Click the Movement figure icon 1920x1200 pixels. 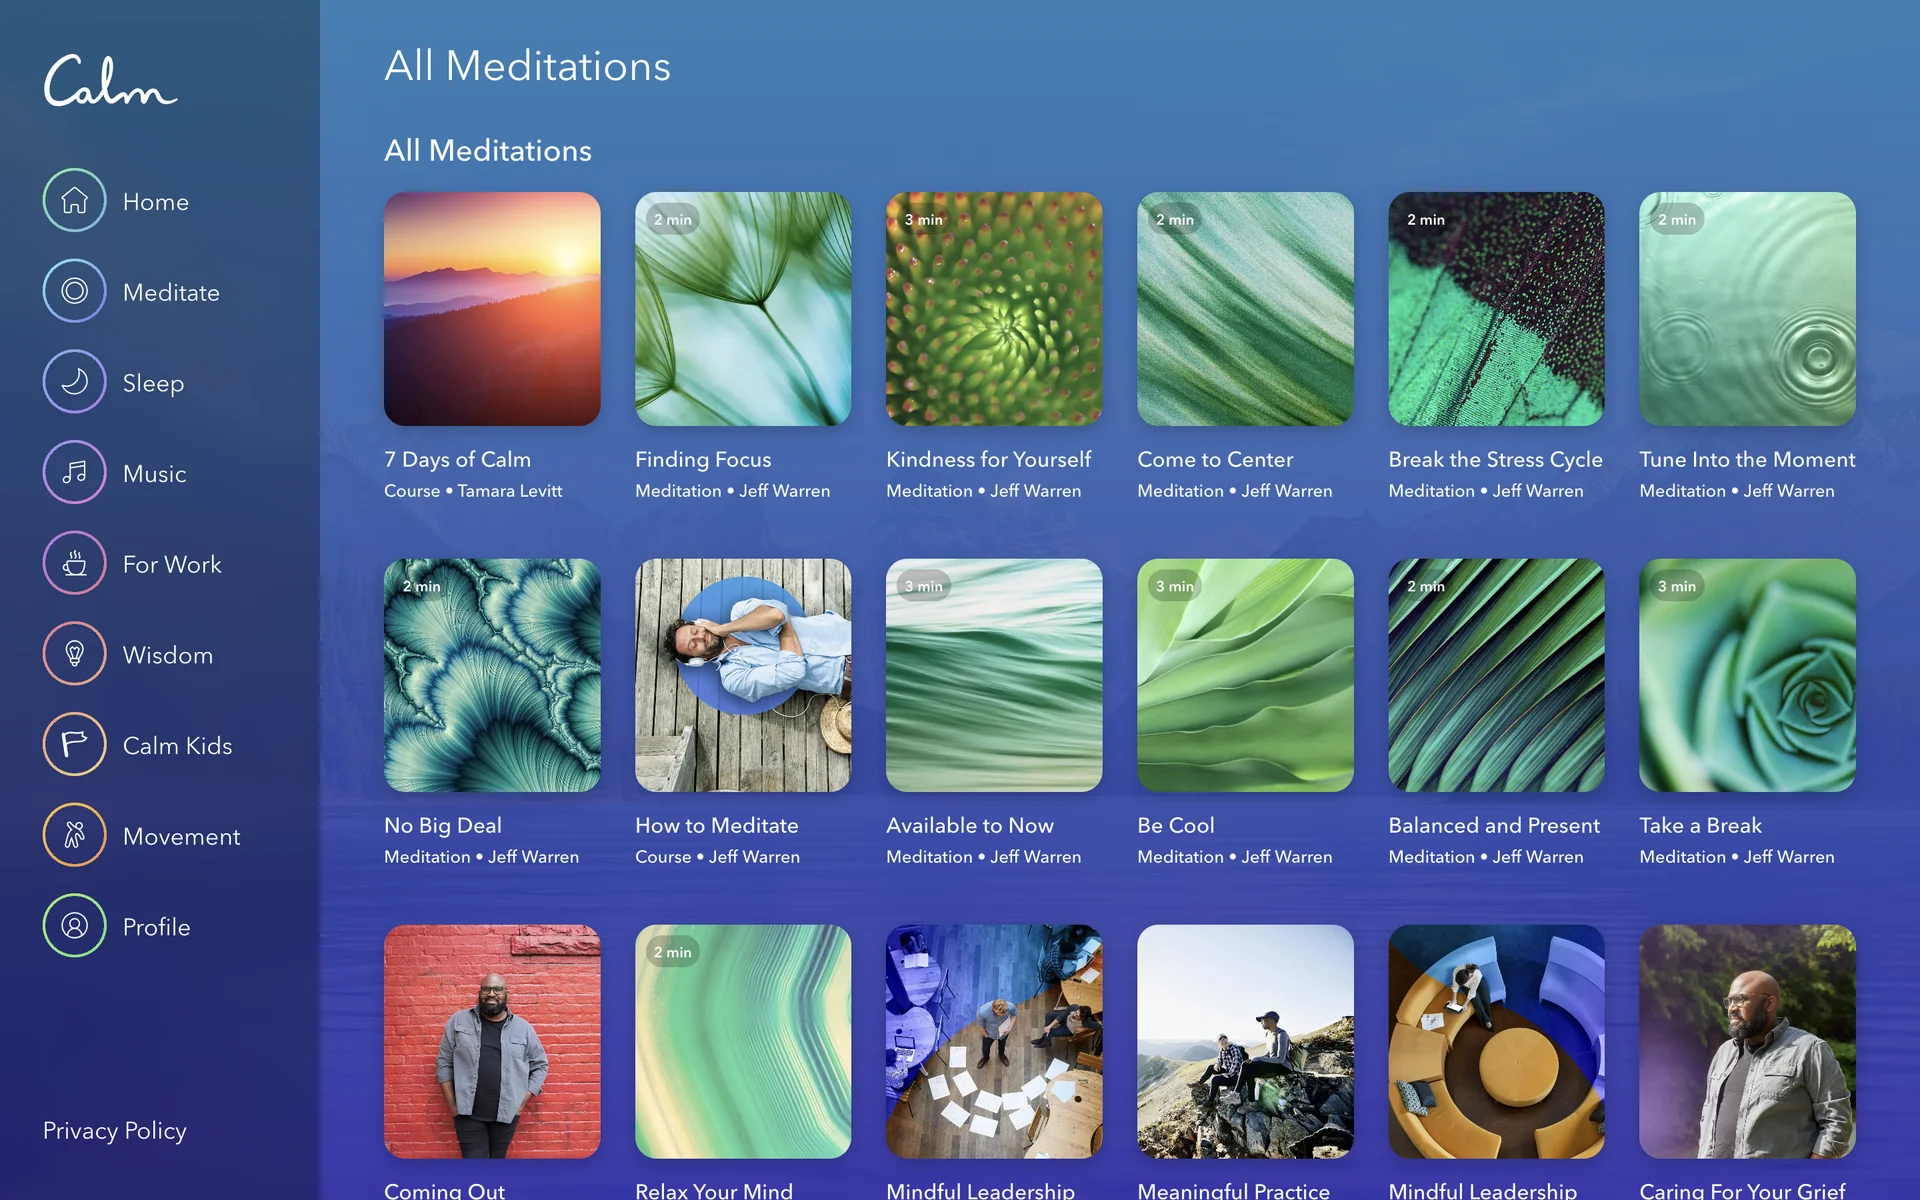[74, 835]
